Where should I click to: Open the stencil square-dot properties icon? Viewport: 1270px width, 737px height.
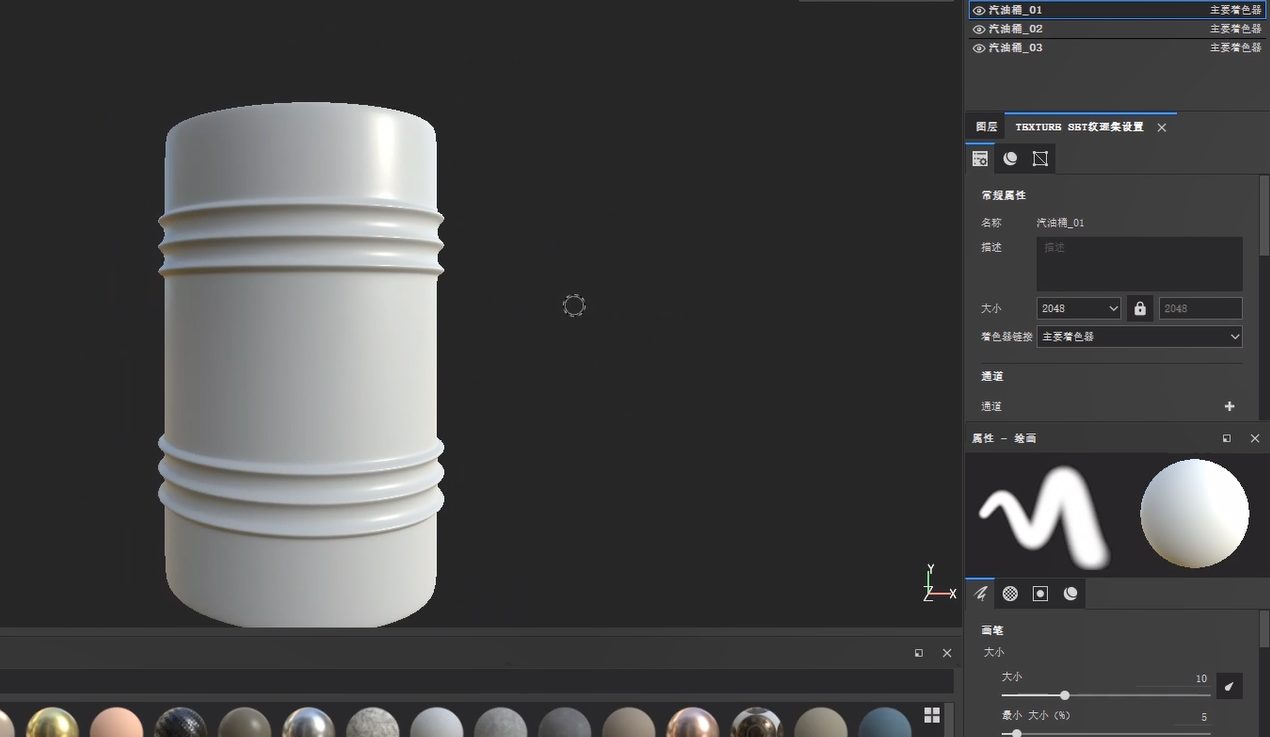[1040, 594]
